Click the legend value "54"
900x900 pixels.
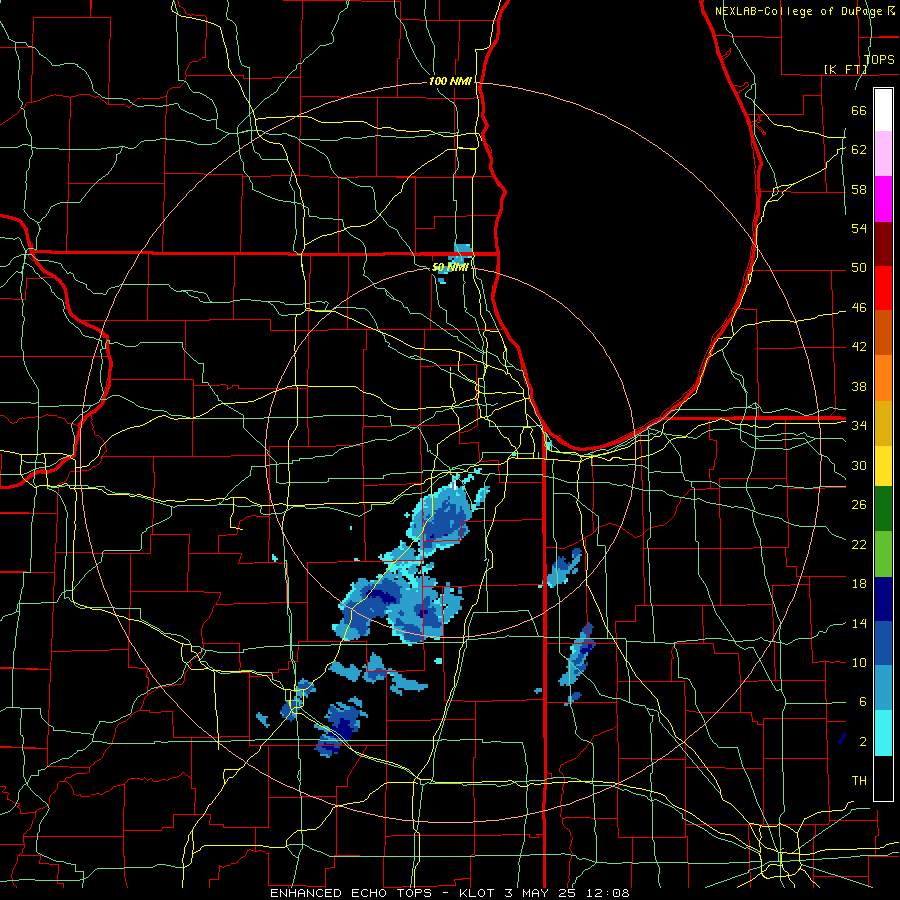pos(859,228)
